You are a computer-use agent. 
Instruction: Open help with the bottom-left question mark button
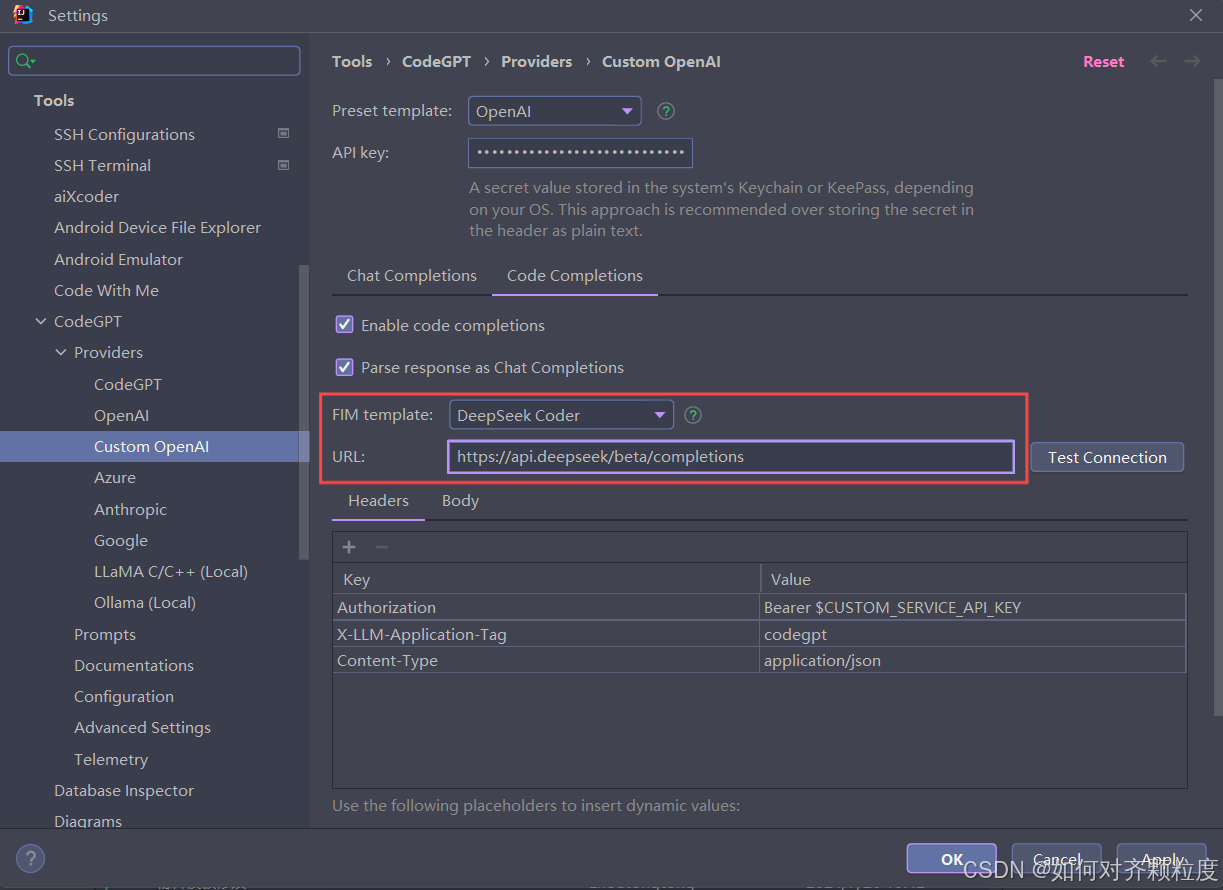click(30, 858)
